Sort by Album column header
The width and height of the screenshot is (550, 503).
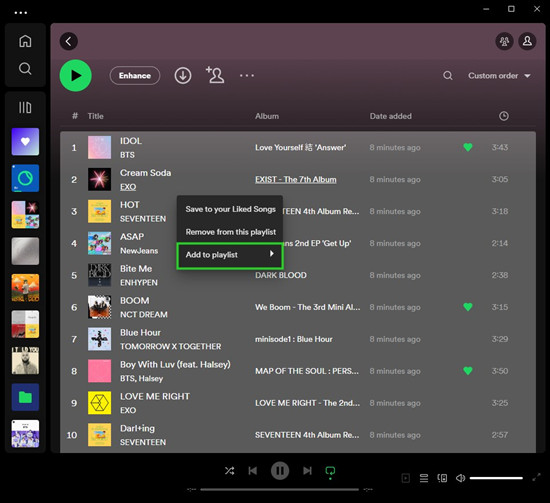[267, 116]
